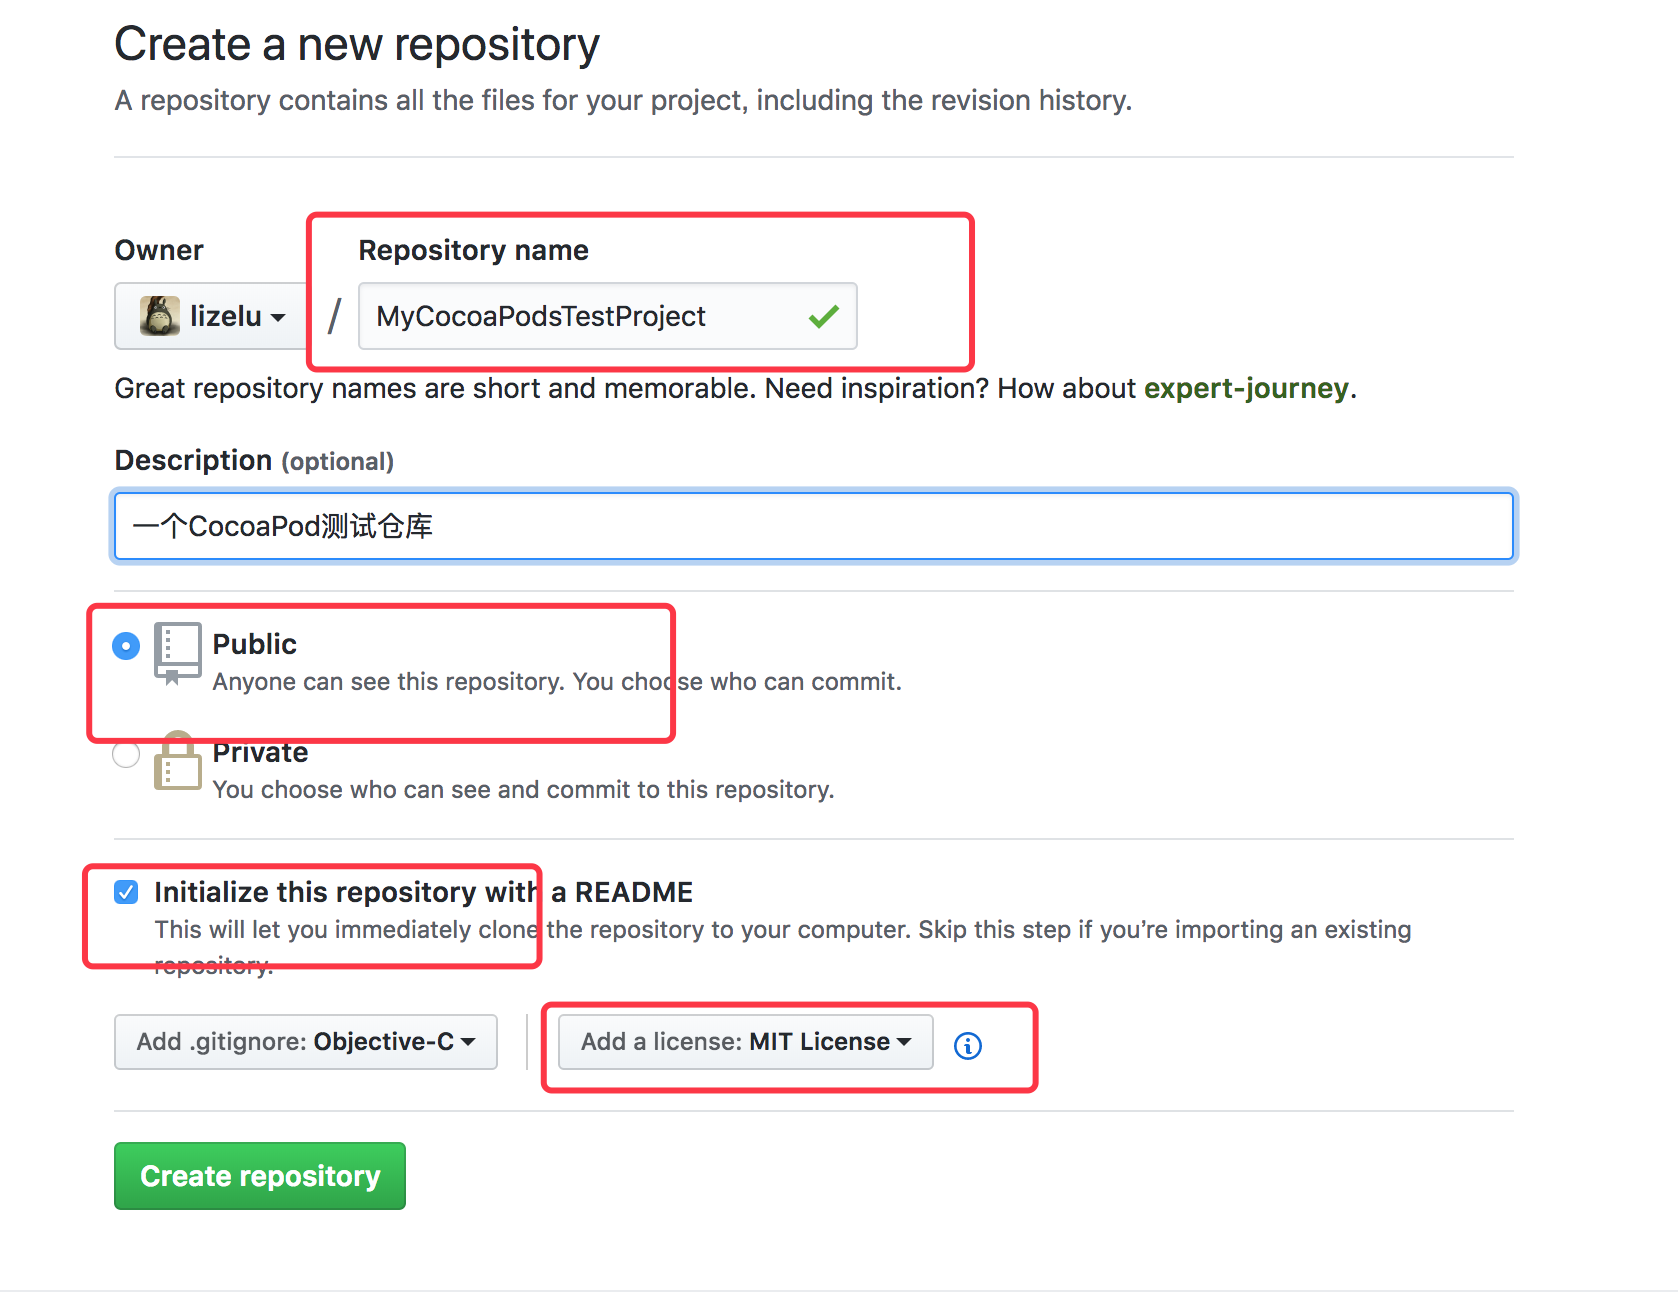Open the Add .gitignore Objective-C dropdown

click(x=305, y=1042)
